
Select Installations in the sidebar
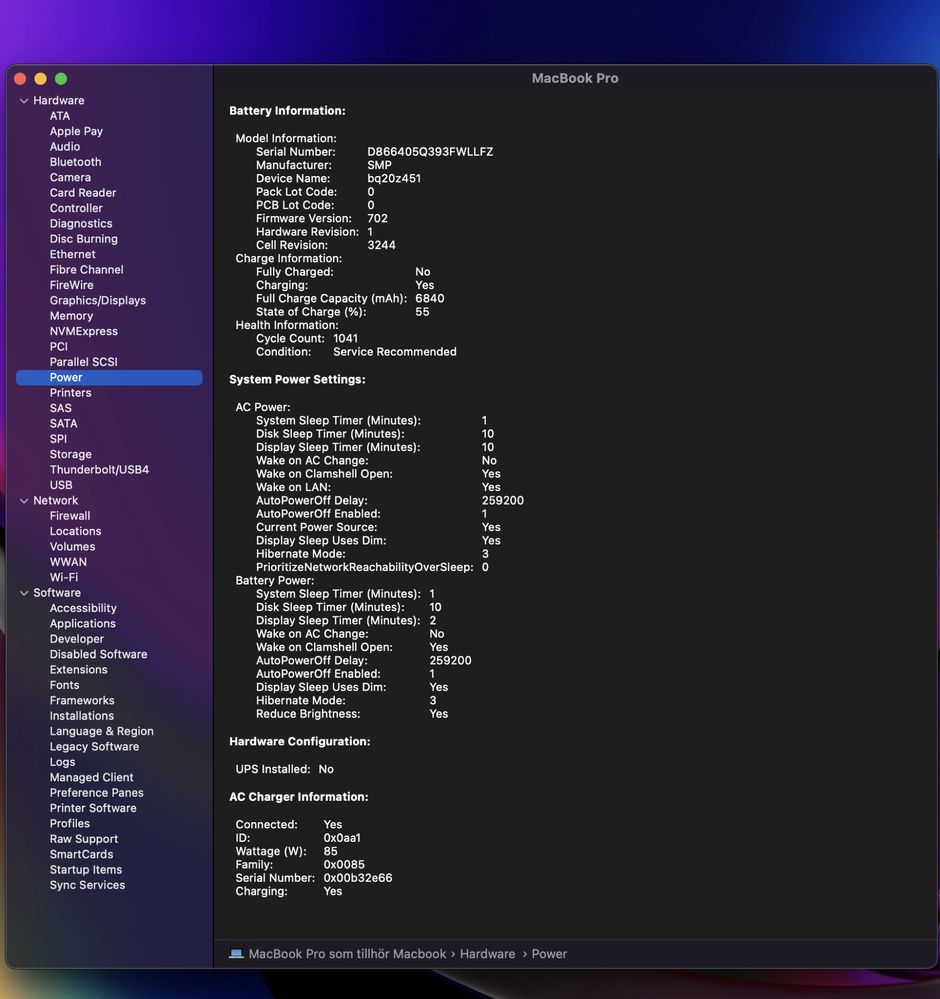point(82,716)
